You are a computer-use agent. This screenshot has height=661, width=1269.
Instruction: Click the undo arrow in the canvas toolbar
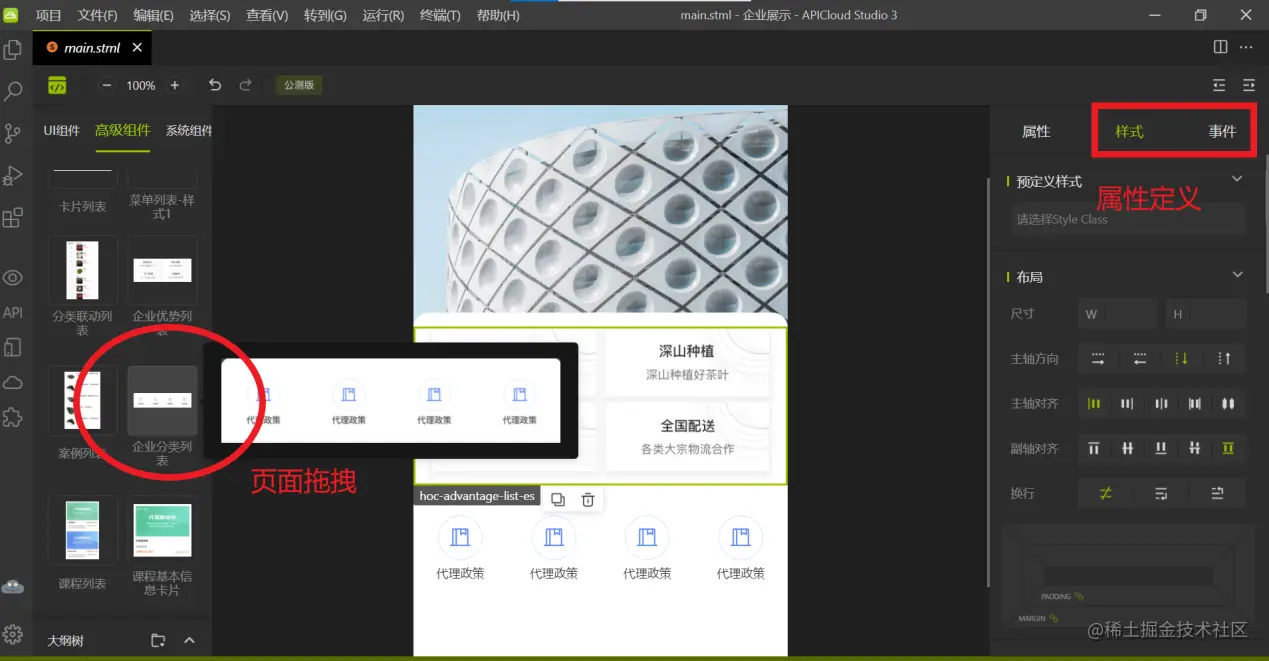214,86
